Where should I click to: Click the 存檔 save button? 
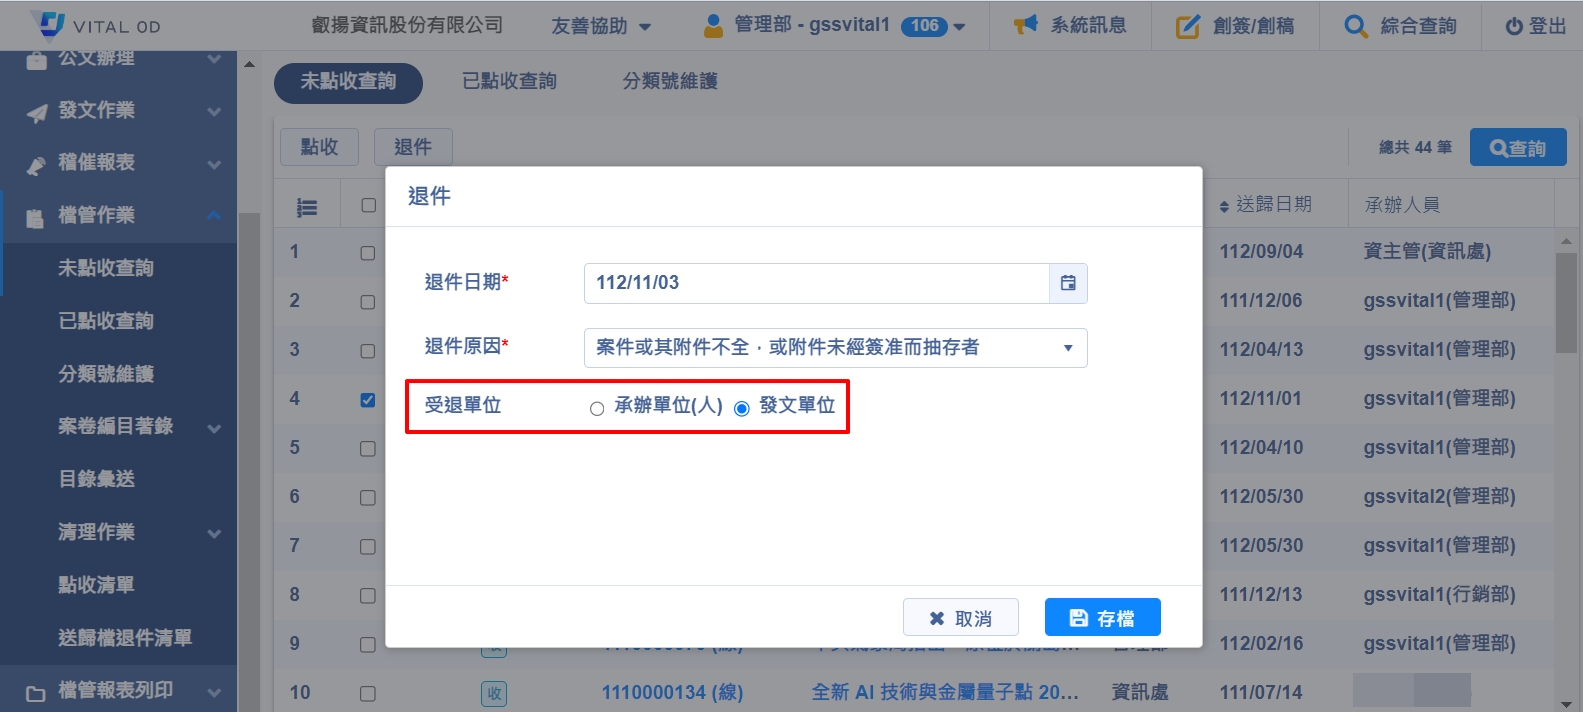[x=1102, y=618]
